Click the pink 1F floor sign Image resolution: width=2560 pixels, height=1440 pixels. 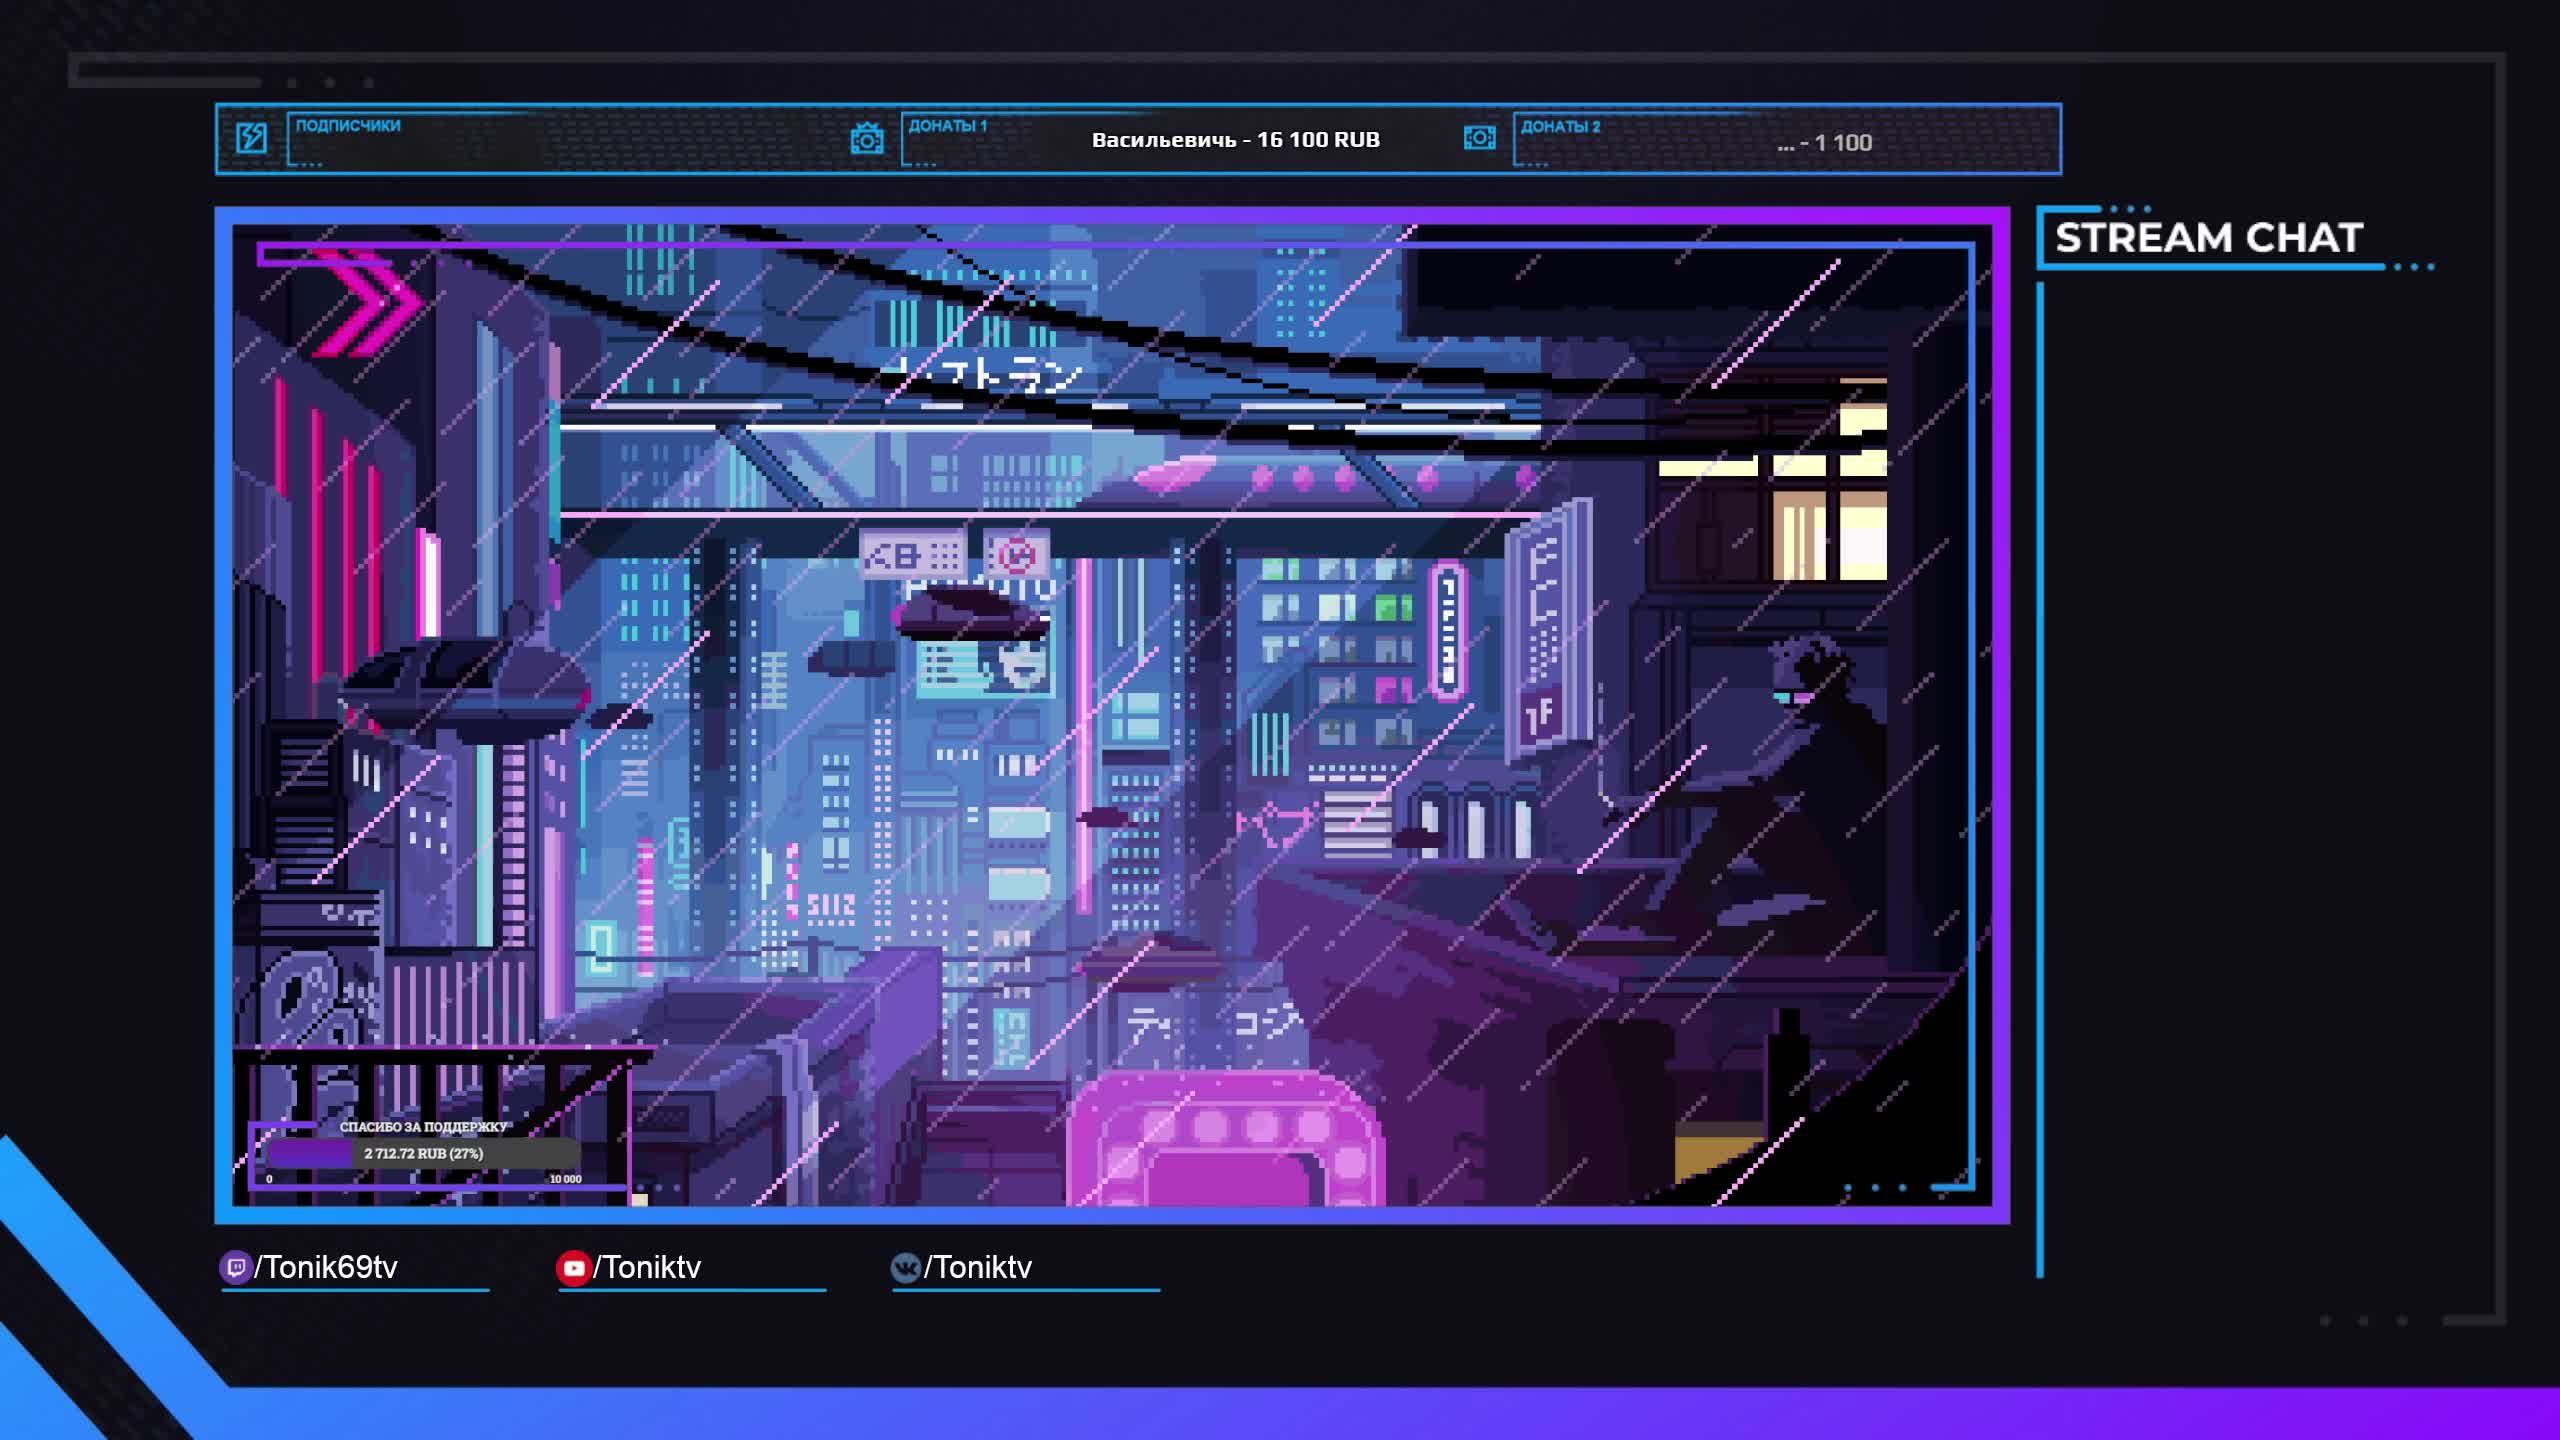(x=1540, y=714)
